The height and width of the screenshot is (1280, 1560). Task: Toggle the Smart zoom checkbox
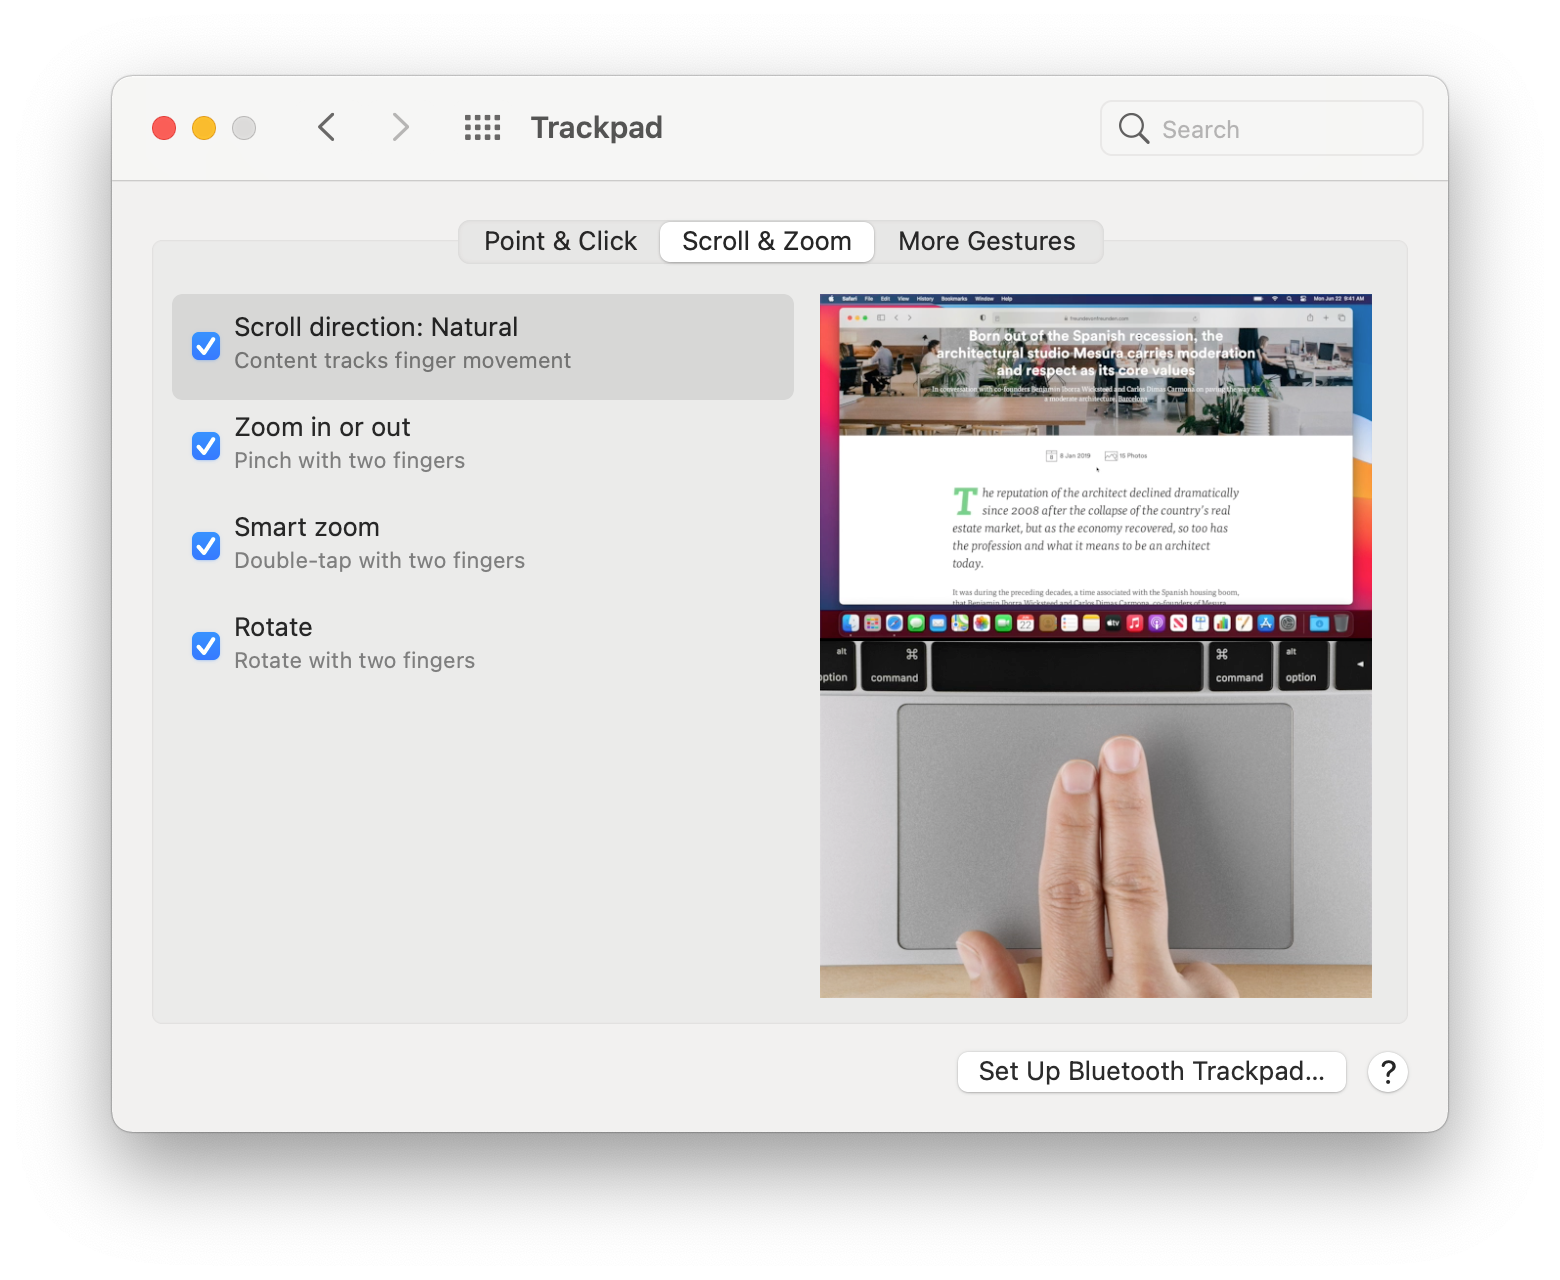(x=206, y=546)
